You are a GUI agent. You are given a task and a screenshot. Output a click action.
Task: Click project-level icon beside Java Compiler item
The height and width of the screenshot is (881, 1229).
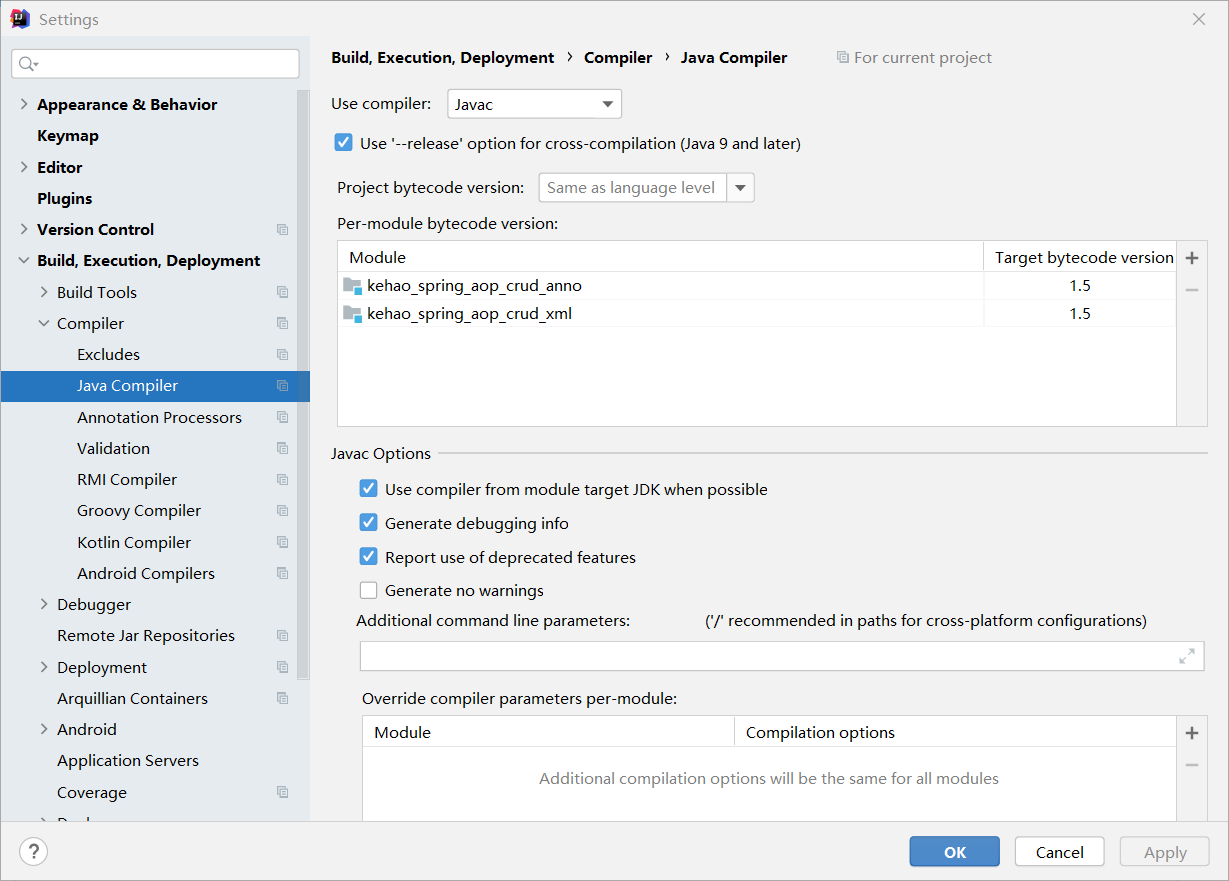point(283,386)
